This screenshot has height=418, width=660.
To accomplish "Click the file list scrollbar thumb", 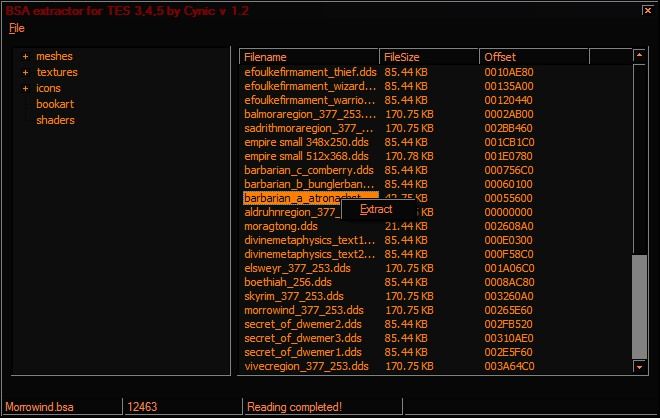I will click(x=639, y=307).
